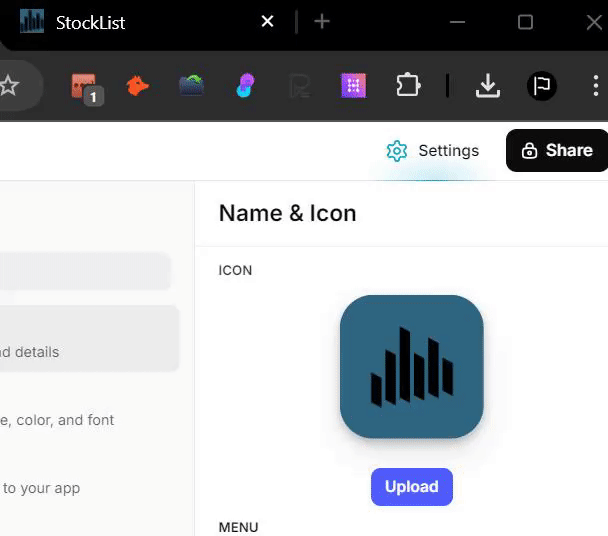Click the purple and blue blob extension

coord(245,85)
